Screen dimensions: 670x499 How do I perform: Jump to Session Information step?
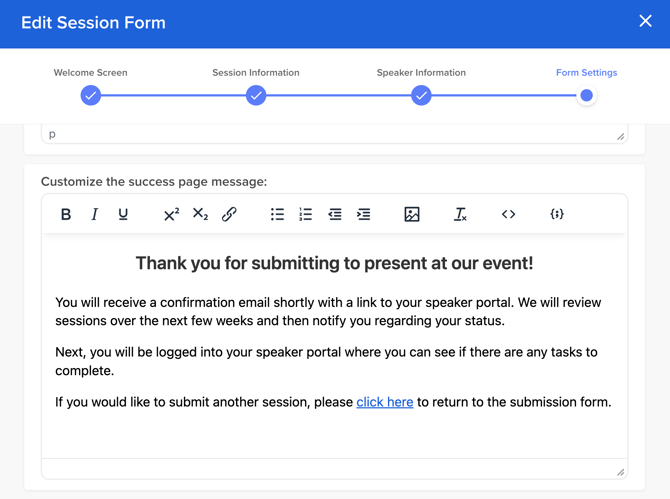[x=256, y=95]
